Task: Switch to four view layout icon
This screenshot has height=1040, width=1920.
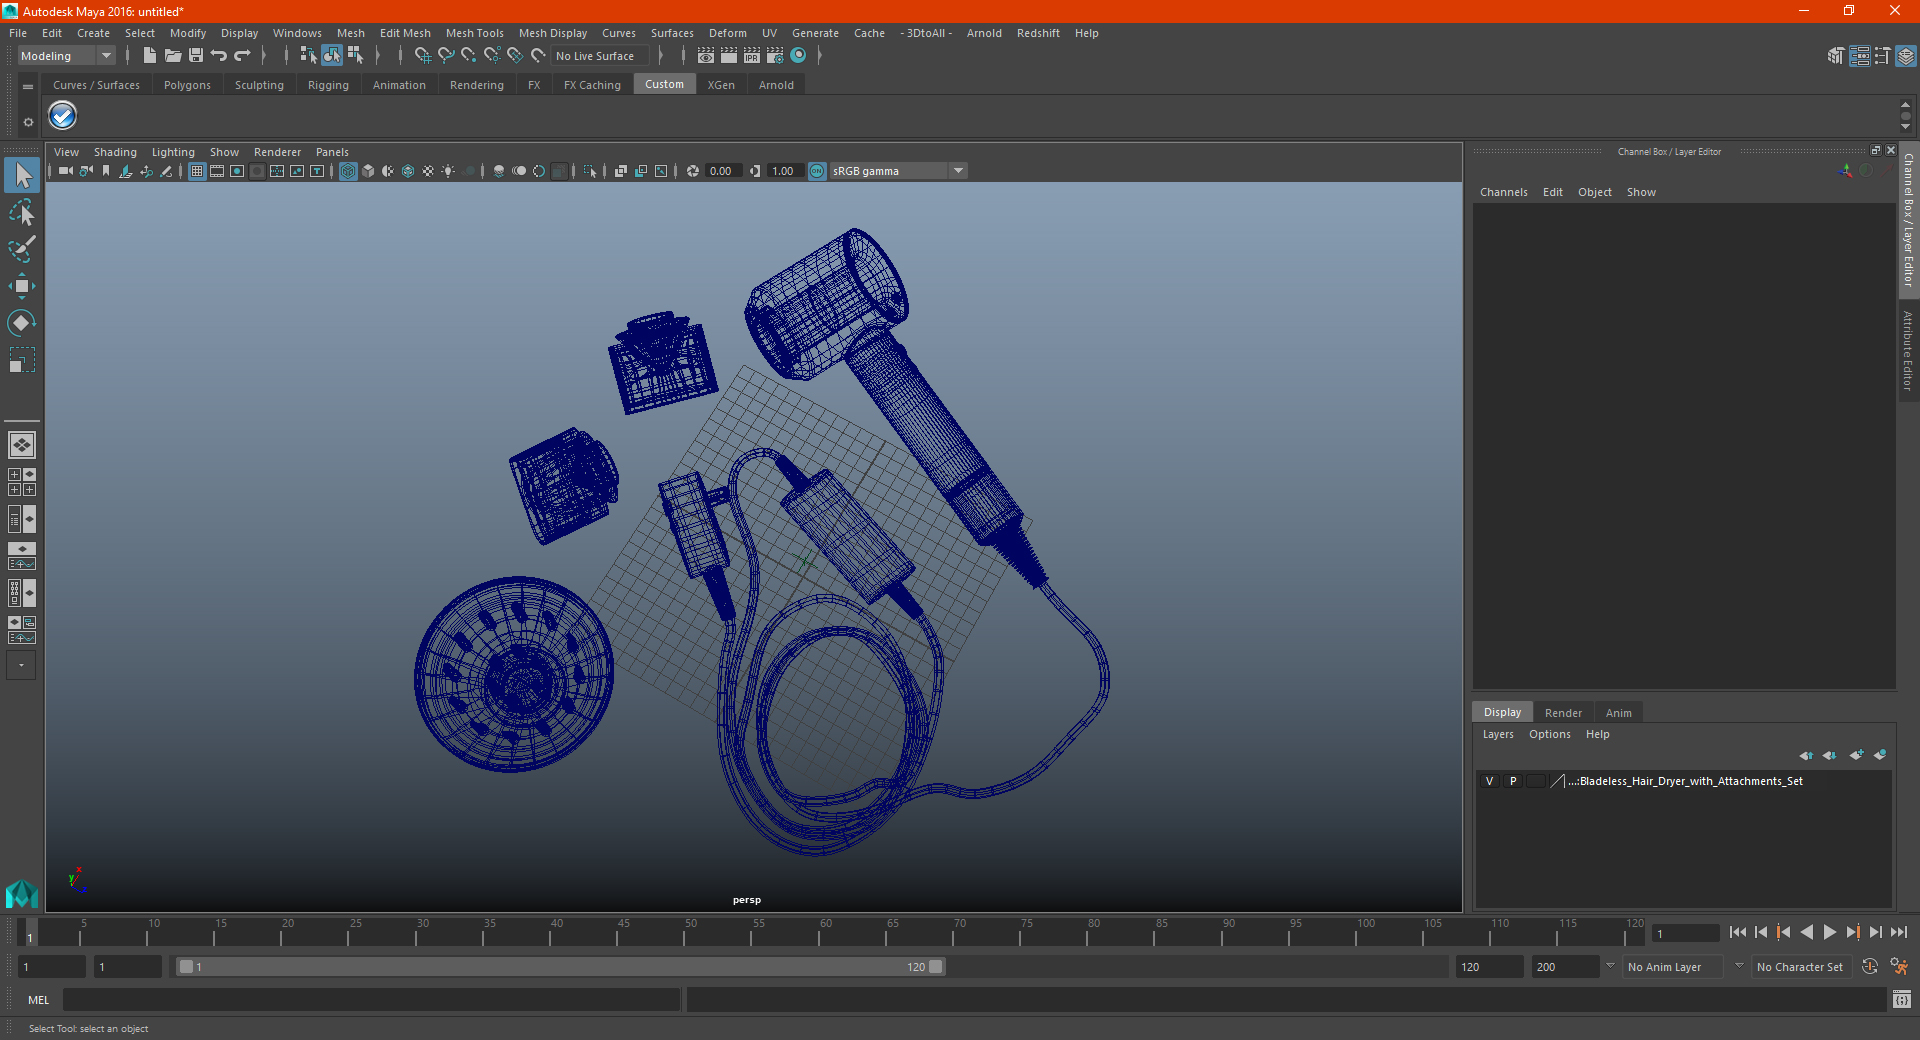Action: pos(22,482)
